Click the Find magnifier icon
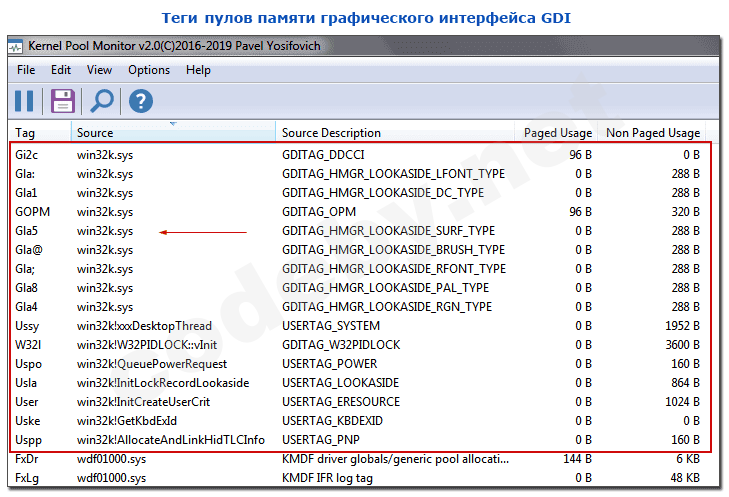The height and width of the screenshot is (497, 729). coord(102,100)
